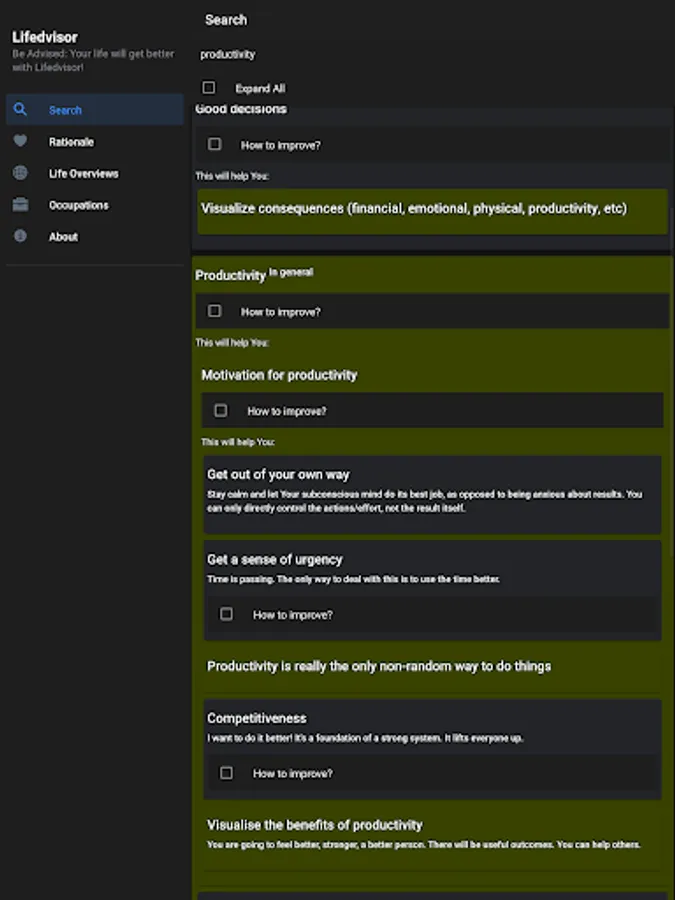Click the briefcase Occupations icon
This screenshot has width=675, height=900.
(x=20, y=205)
